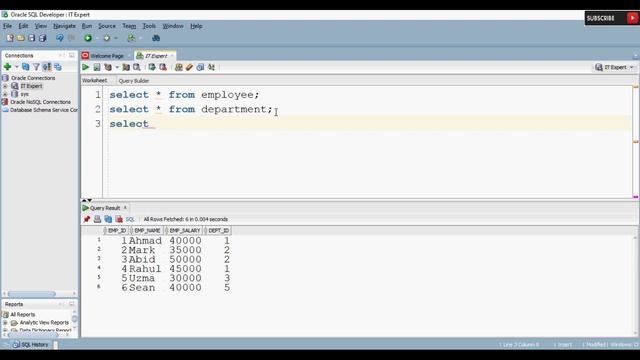This screenshot has height=360, width=640.
Task: Click the New file icon in main toolbar
Action: [10, 38]
